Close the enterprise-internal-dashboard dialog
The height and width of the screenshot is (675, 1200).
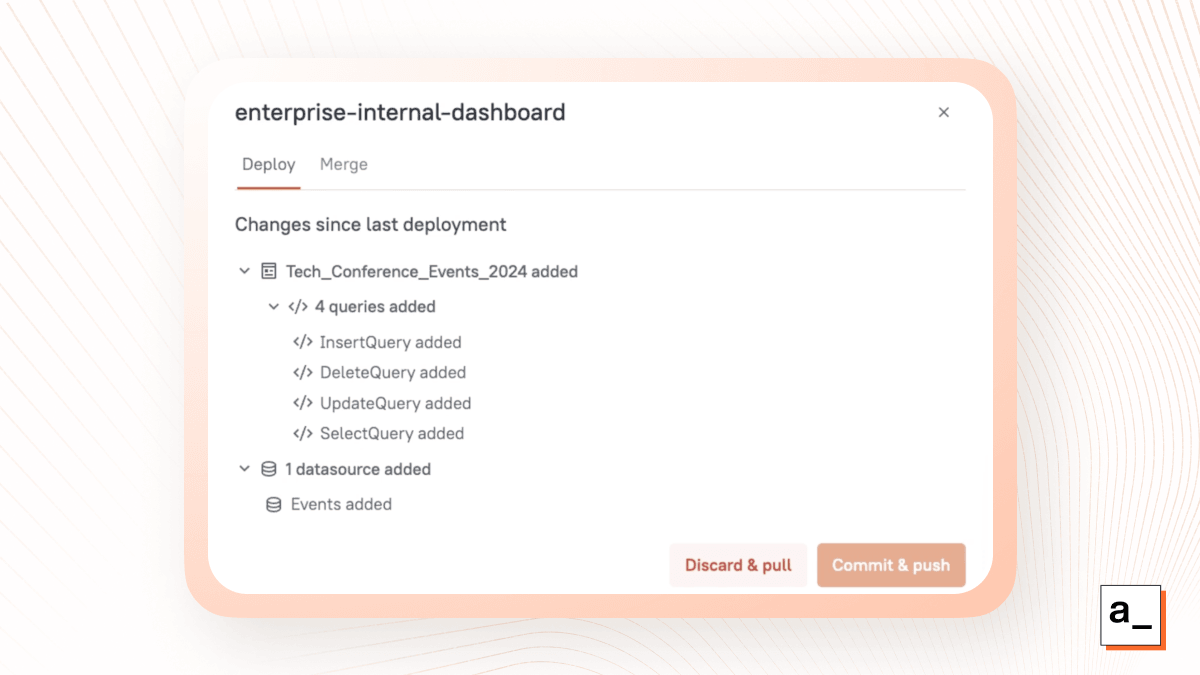pos(943,112)
